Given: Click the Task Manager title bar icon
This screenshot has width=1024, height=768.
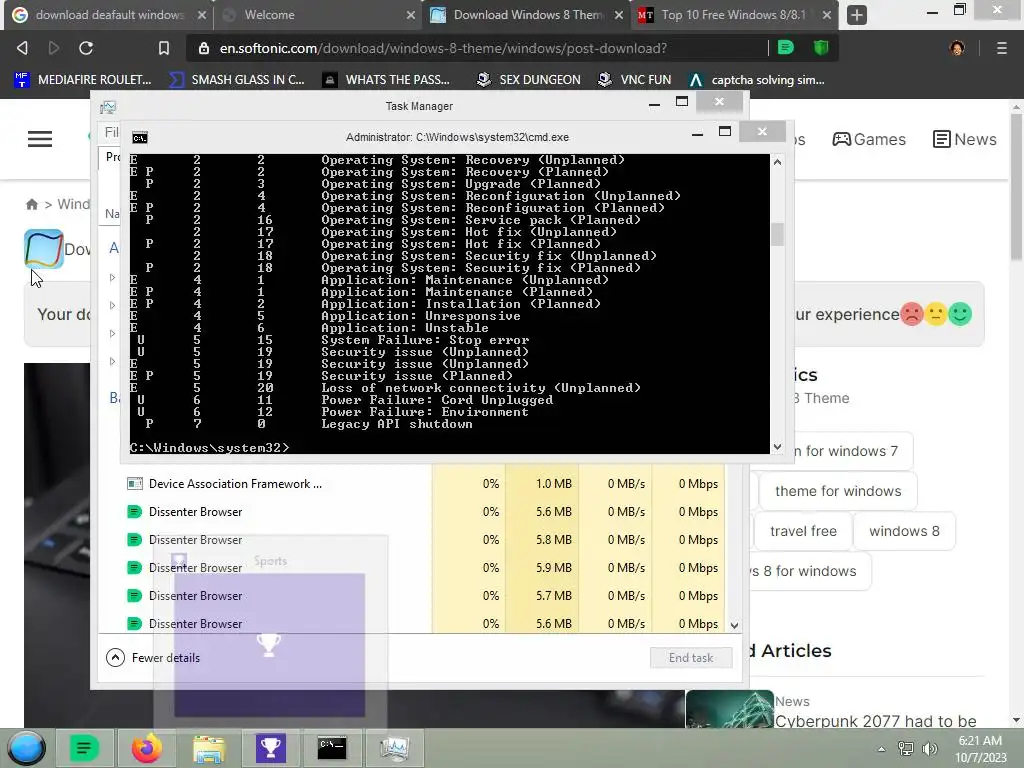Looking at the screenshot, I should [108, 106].
